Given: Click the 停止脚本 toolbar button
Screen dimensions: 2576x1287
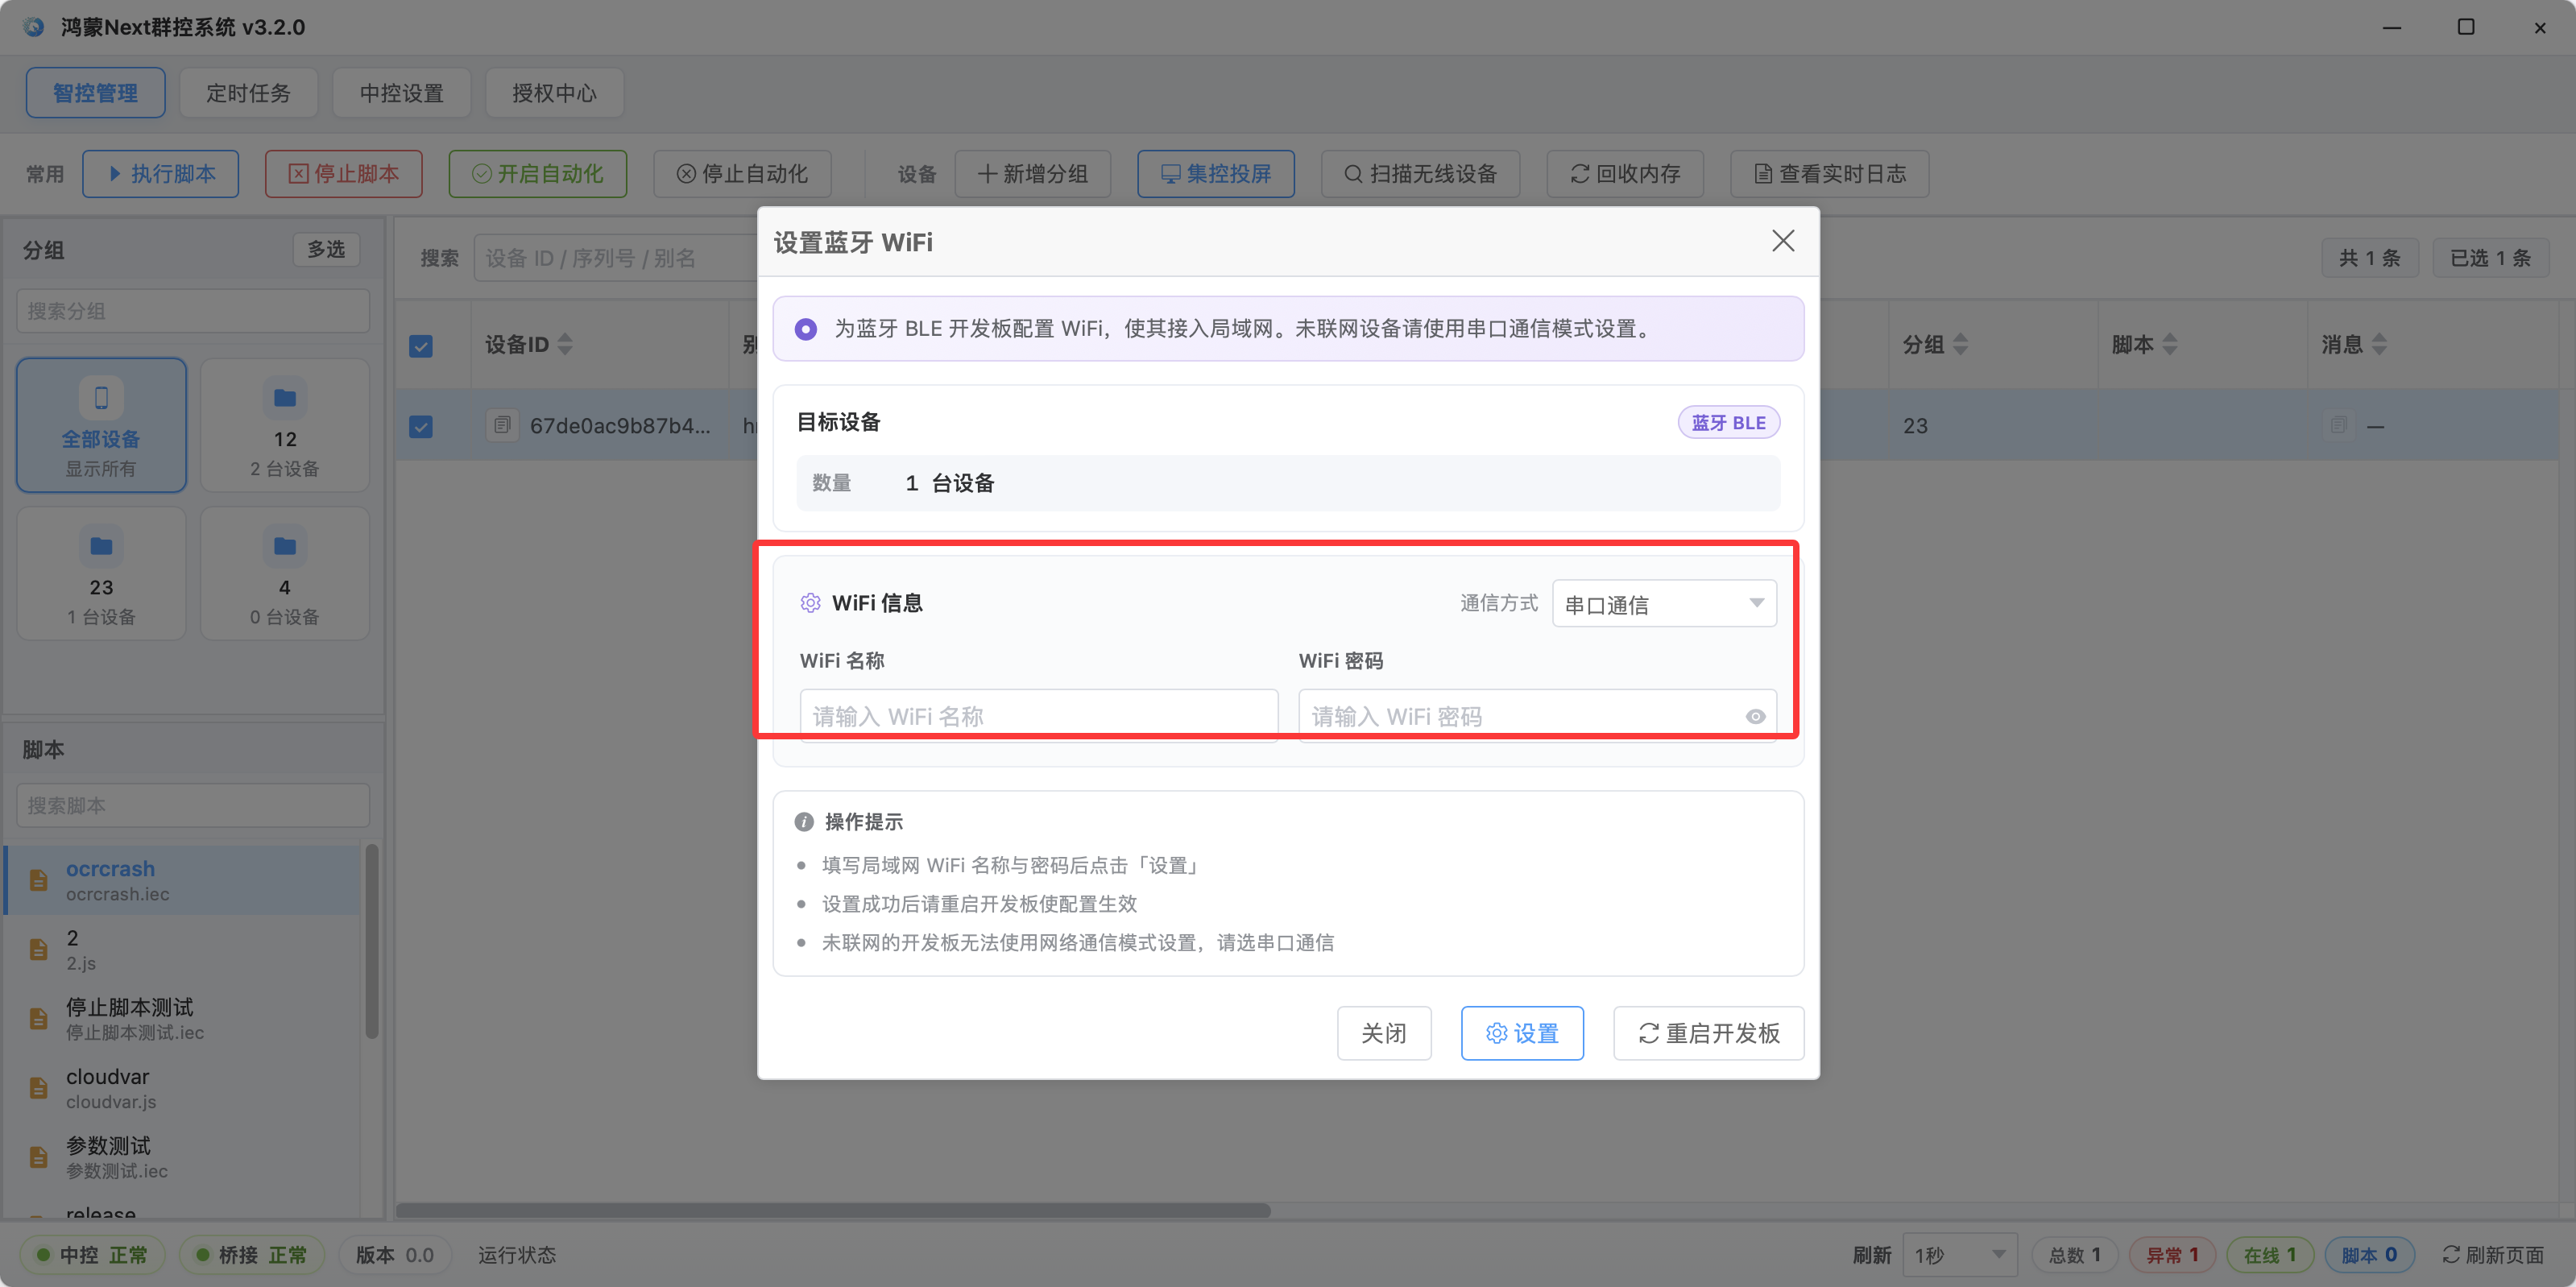Looking at the screenshot, I should (x=344, y=174).
